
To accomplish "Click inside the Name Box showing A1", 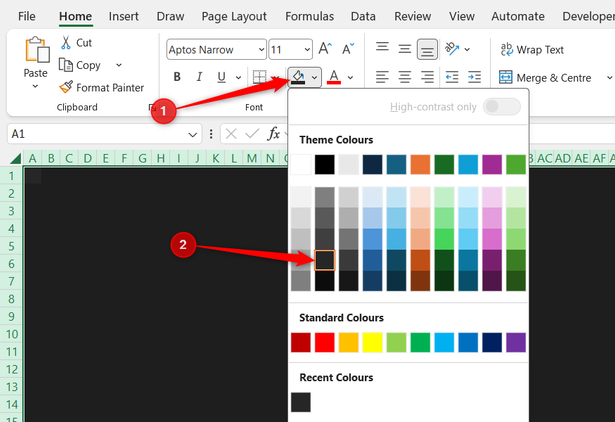I will [x=98, y=134].
